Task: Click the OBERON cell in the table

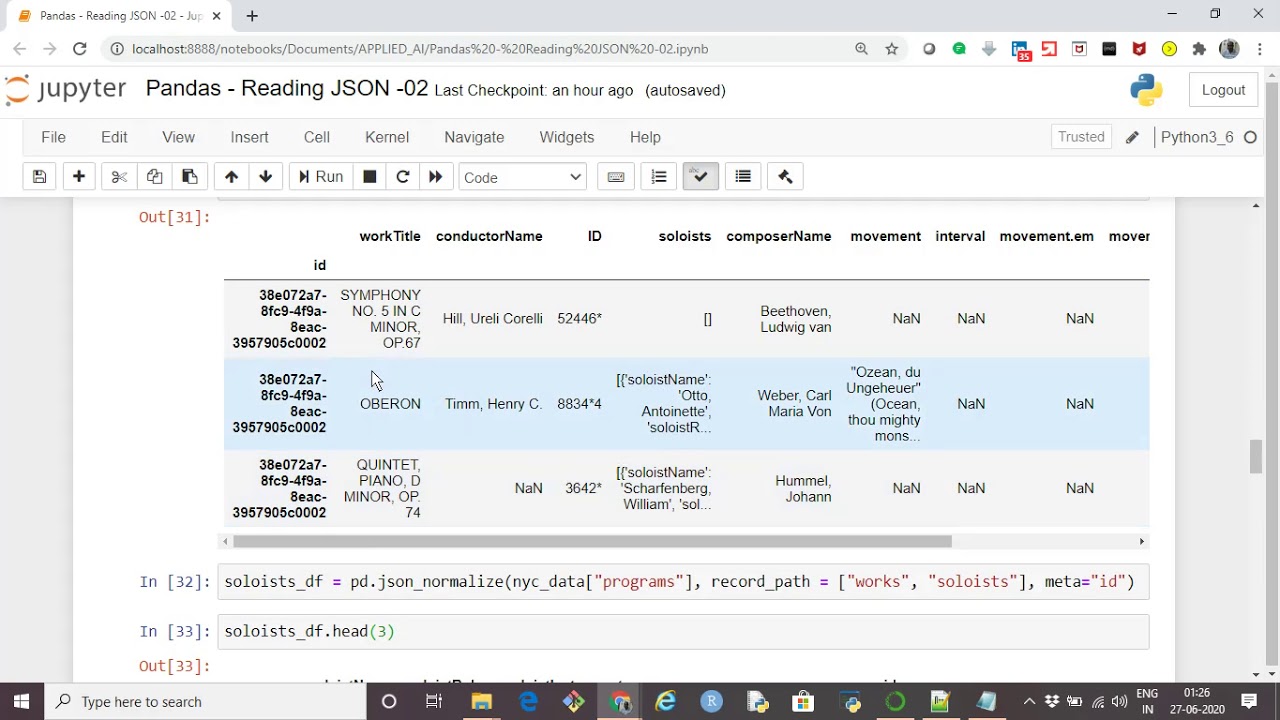Action: [390, 404]
